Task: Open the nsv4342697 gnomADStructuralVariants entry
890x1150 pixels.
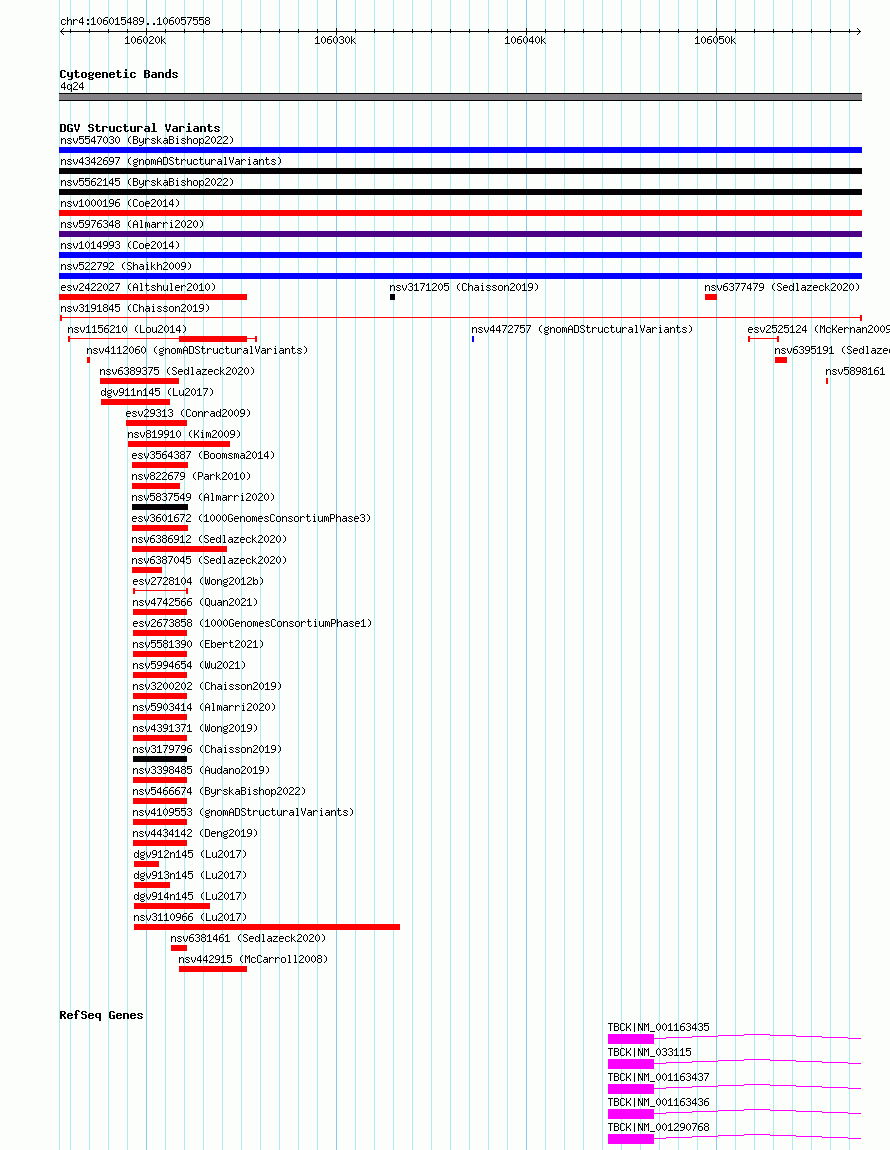Action: click(171, 161)
